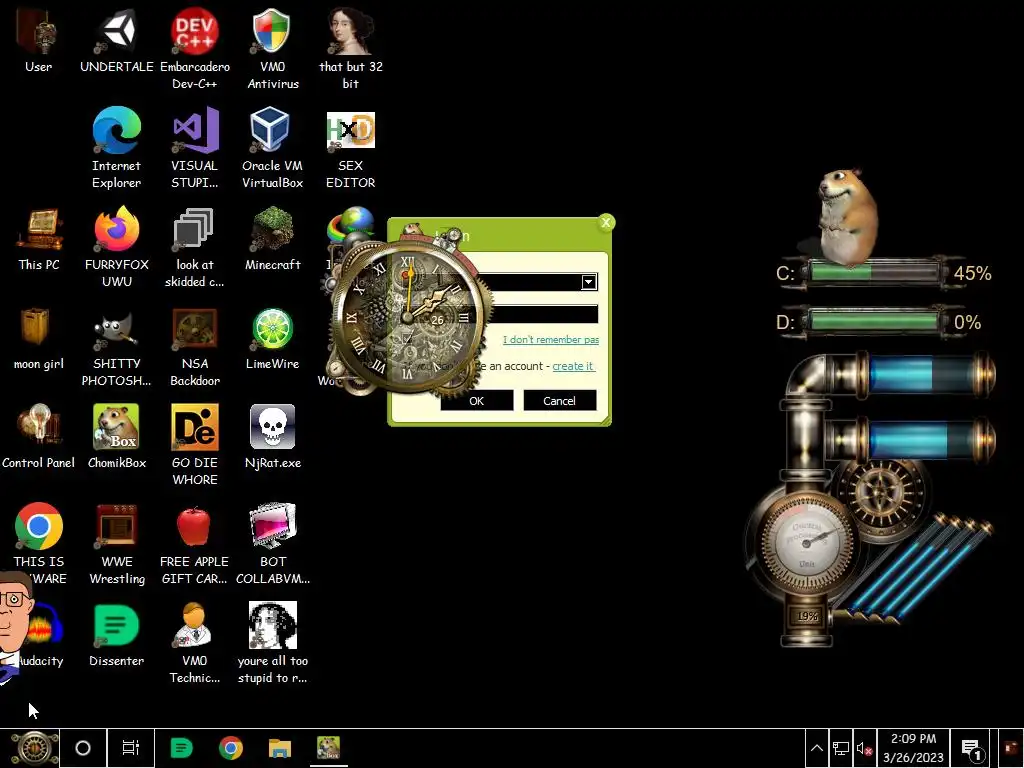Open File Explorer from taskbar
The height and width of the screenshot is (768, 1024).
(x=280, y=748)
